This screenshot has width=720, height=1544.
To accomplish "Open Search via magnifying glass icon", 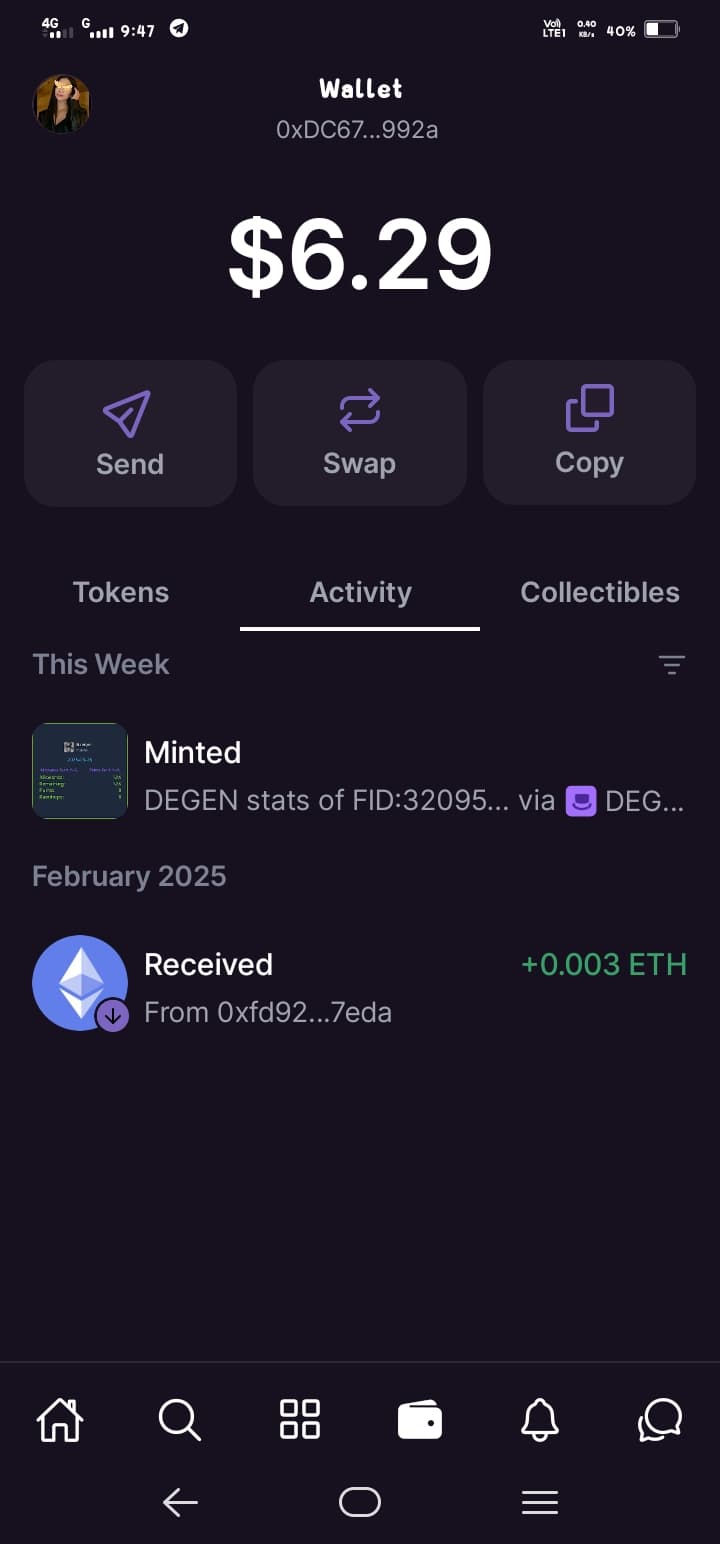I will [x=180, y=1420].
